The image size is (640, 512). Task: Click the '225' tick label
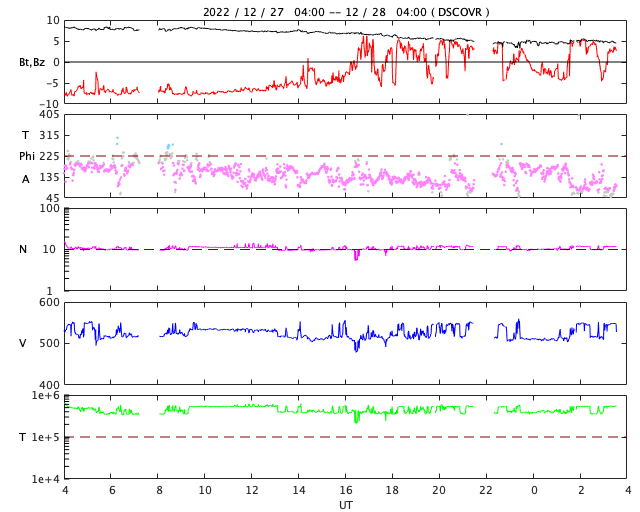[x=49, y=156]
